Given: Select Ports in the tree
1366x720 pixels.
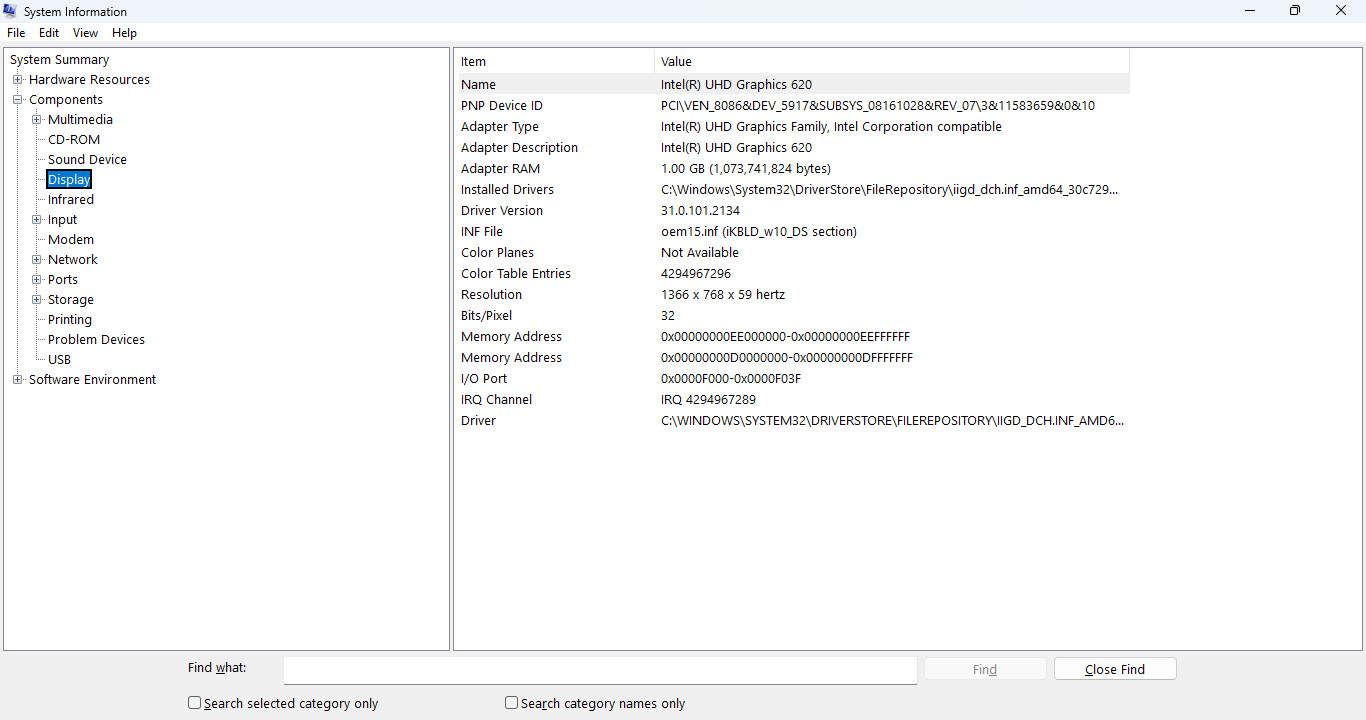Looking at the screenshot, I should [x=63, y=280].
